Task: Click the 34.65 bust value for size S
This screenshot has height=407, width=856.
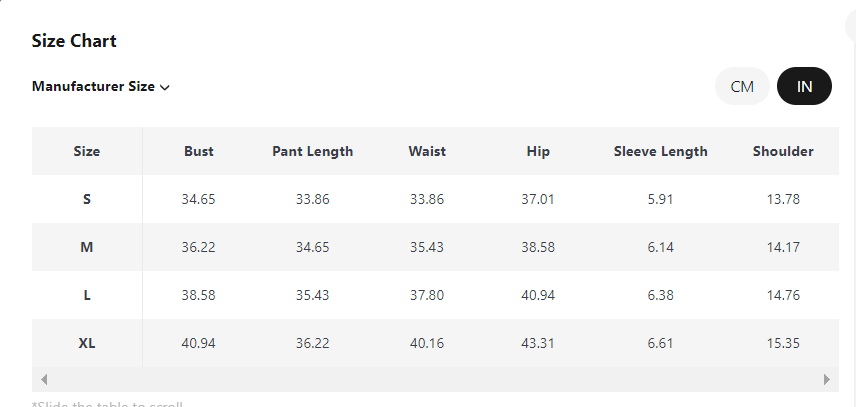Action: [x=198, y=199]
